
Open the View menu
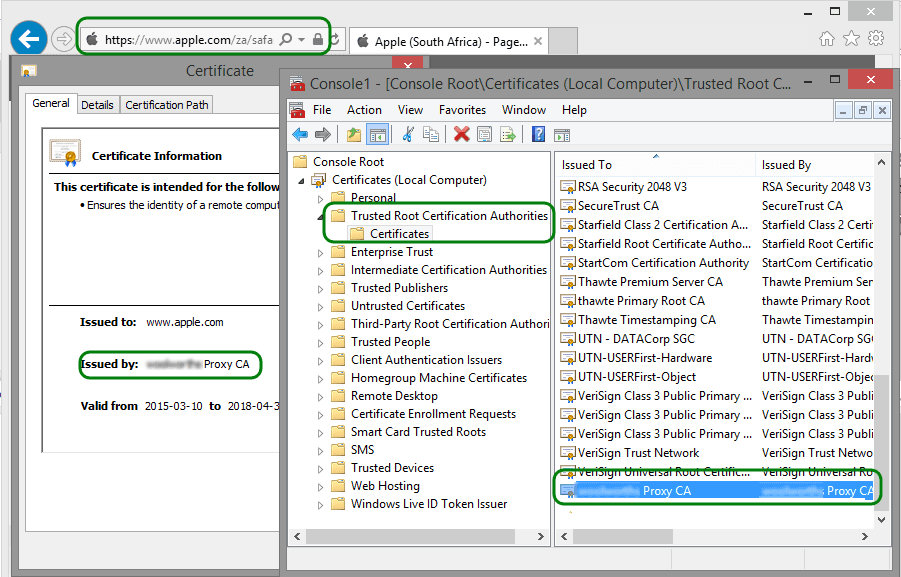click(410, 110)
